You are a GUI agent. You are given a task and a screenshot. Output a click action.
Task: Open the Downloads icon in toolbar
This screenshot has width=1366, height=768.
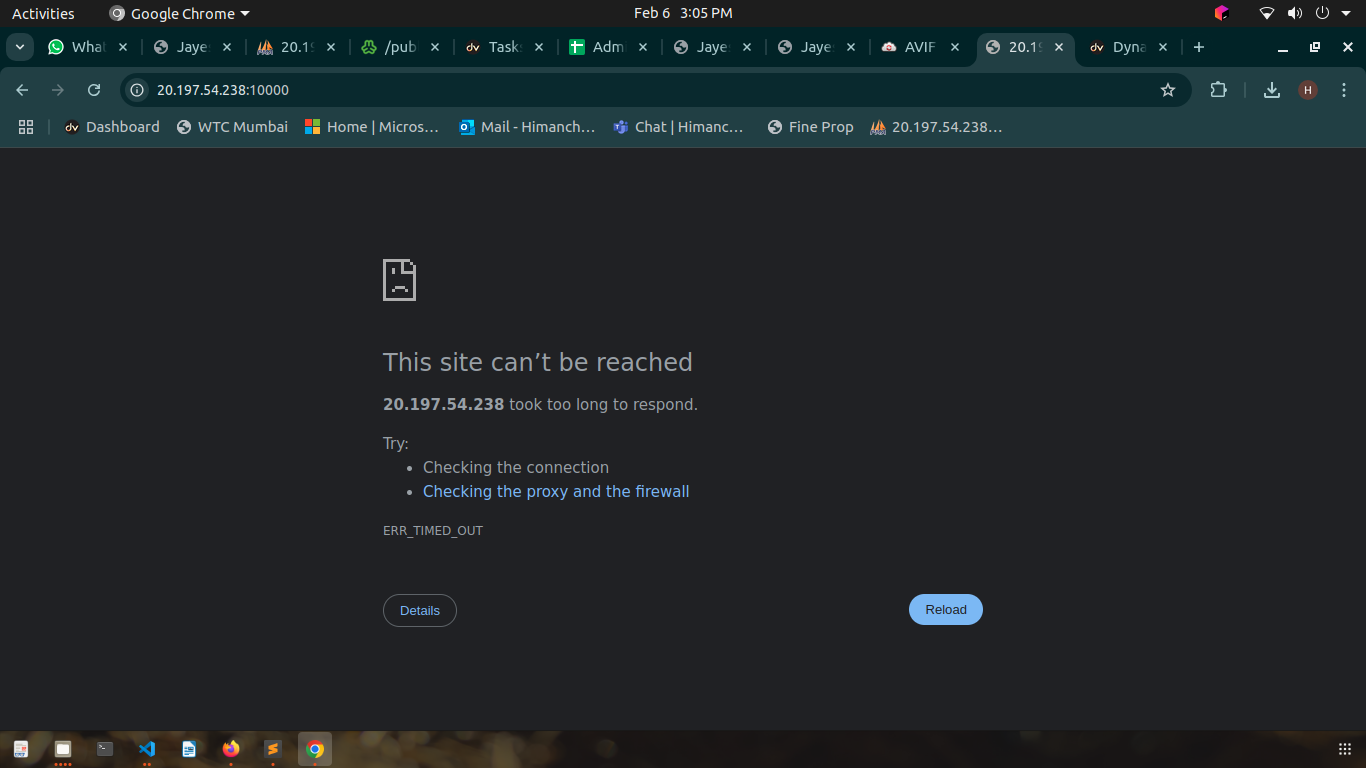pos(1271,90)
